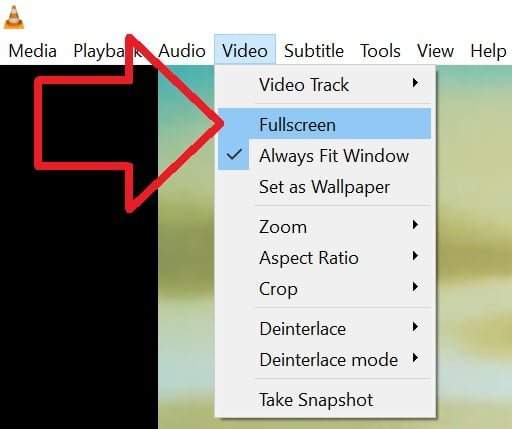Click the VLC cone icon
Screen dimensions: 512x429
point(14,17)
